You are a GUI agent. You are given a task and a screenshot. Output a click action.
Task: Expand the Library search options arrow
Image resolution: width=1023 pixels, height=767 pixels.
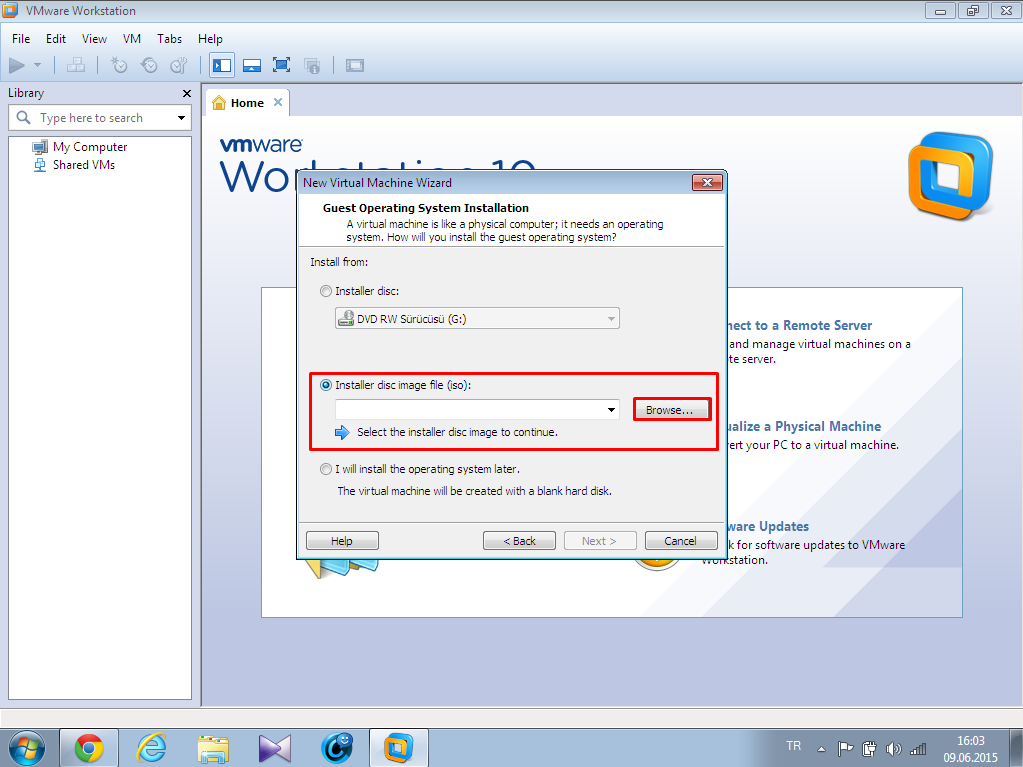pyautogui.click(x=181, y=118)
